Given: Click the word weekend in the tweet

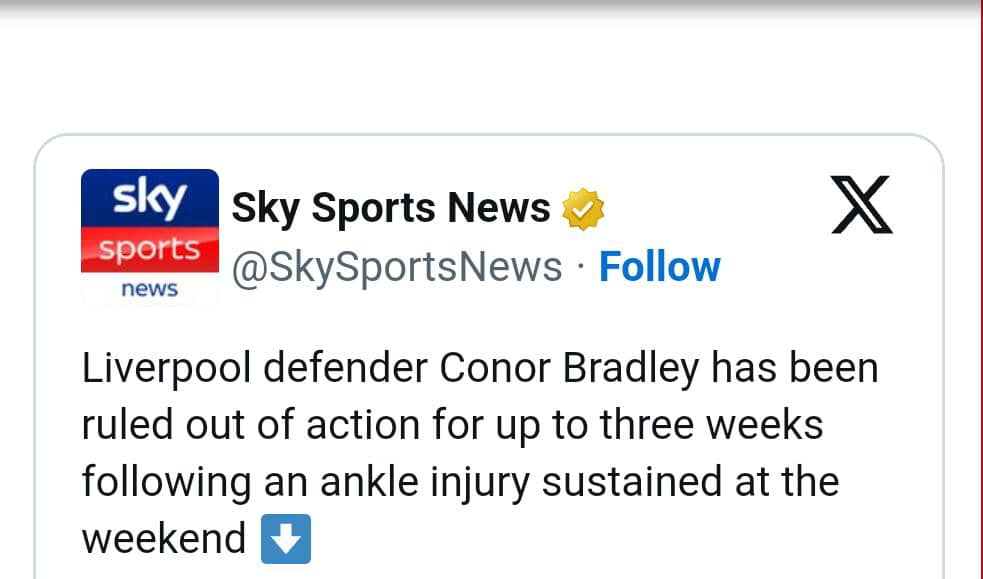Looking at the screenshot, I should [164, 539].
